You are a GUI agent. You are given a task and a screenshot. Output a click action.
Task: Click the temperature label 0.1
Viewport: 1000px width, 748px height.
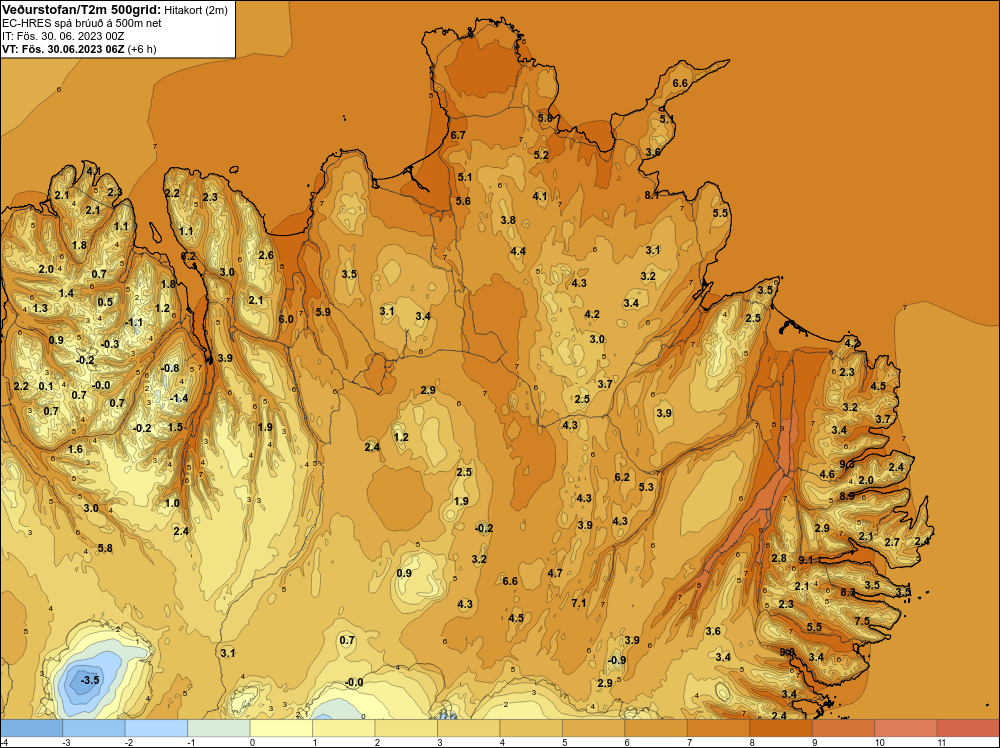pyautogui.click(x=46, y=386)
